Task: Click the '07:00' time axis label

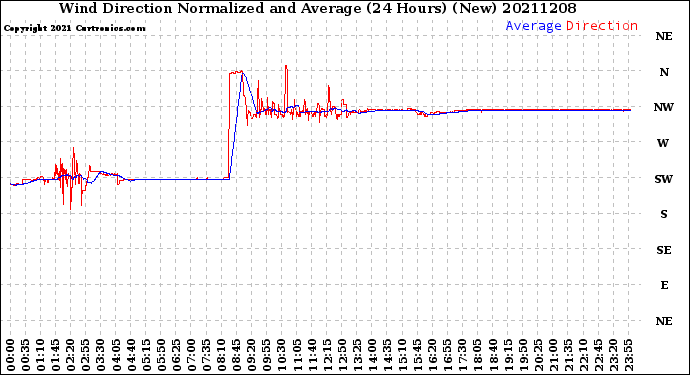Action: click(191, 355)
